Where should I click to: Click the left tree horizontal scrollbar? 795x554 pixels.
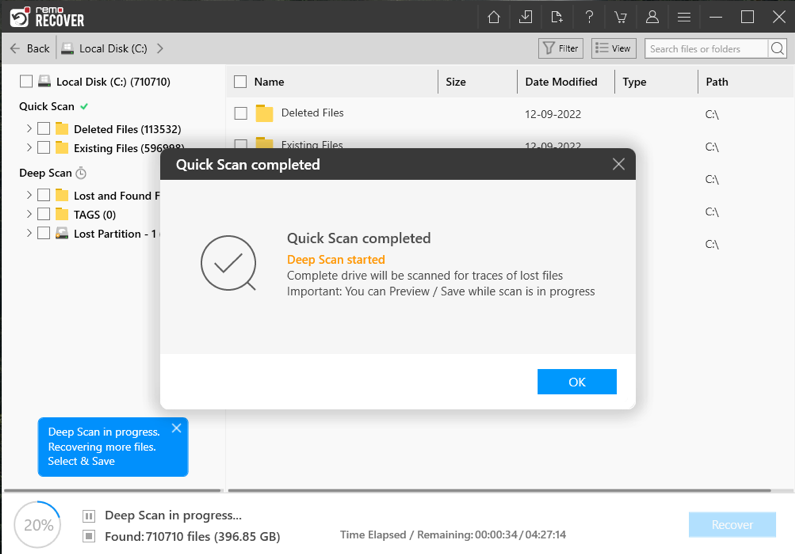pyautogui.click(x=112, y=491)
